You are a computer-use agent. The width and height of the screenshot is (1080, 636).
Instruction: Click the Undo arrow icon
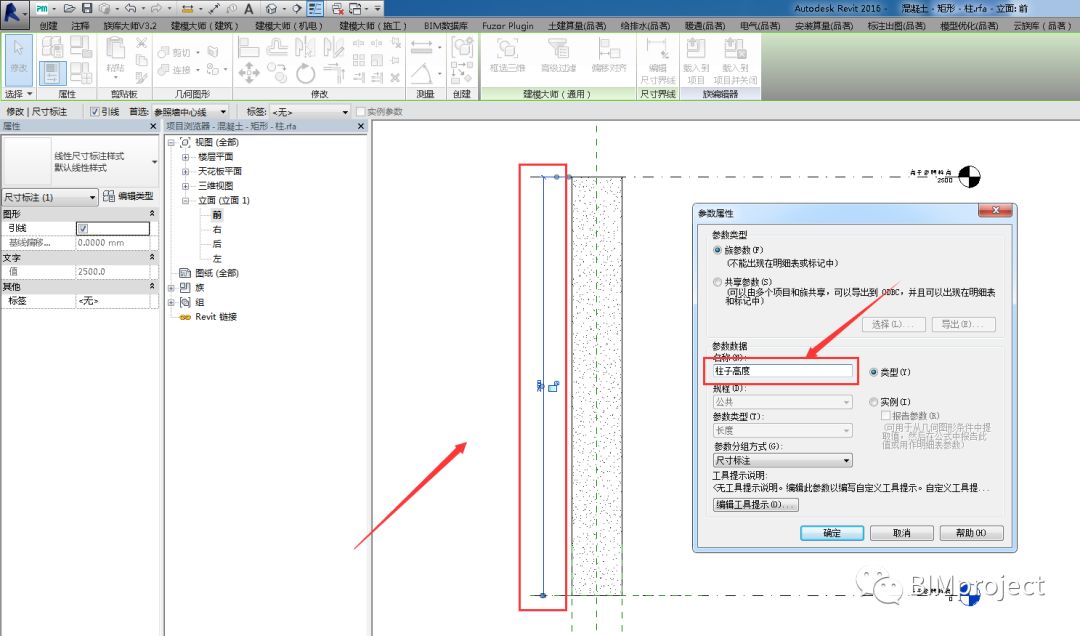129,8
